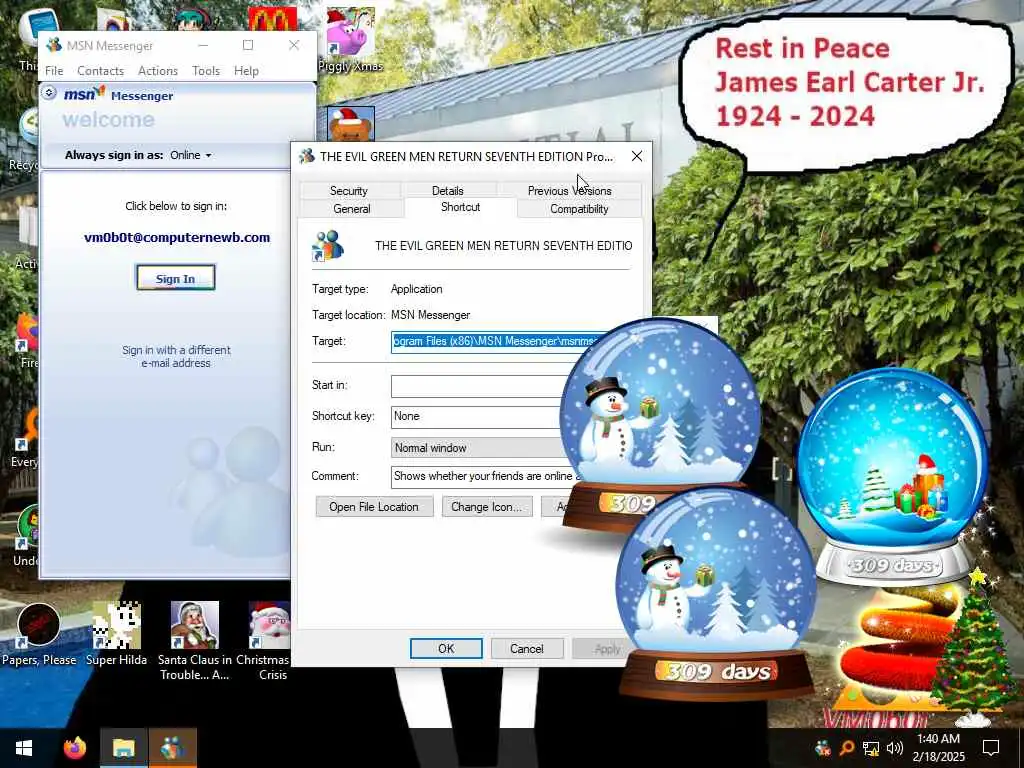
Task: Switch to the Security tab
Action: coord(349,191)
